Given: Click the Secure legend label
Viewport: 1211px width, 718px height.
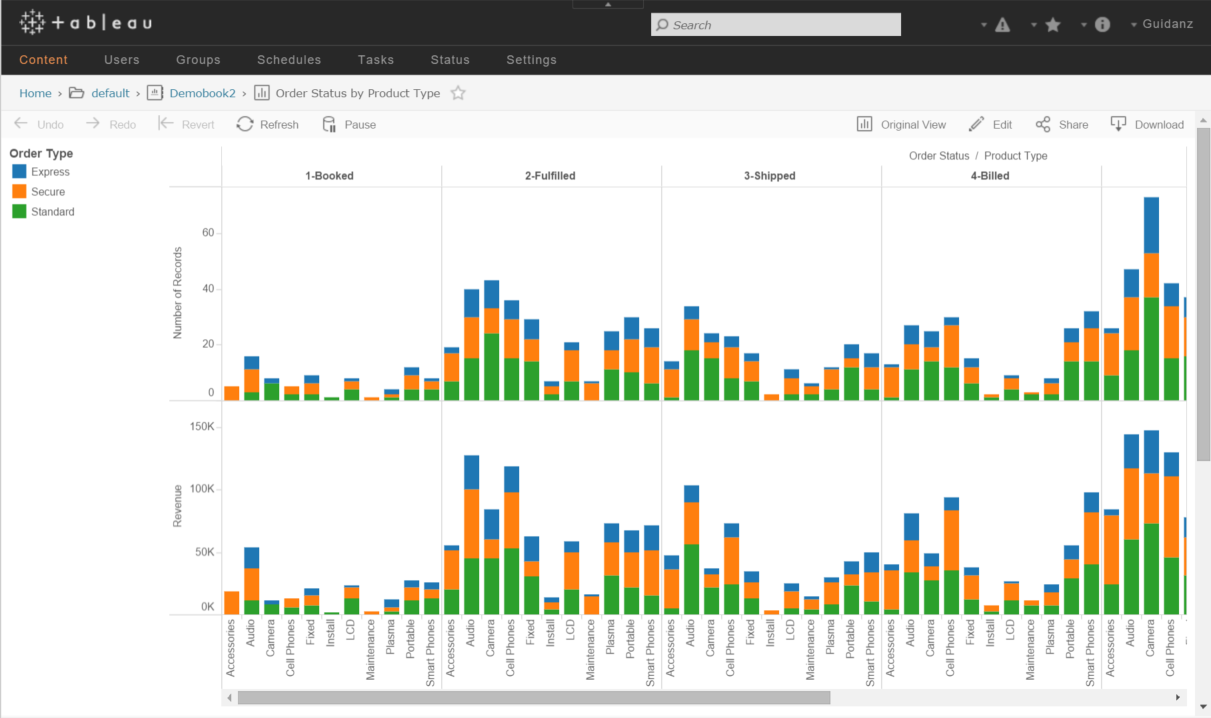Looking at the screenshot, I should (48, 192).
